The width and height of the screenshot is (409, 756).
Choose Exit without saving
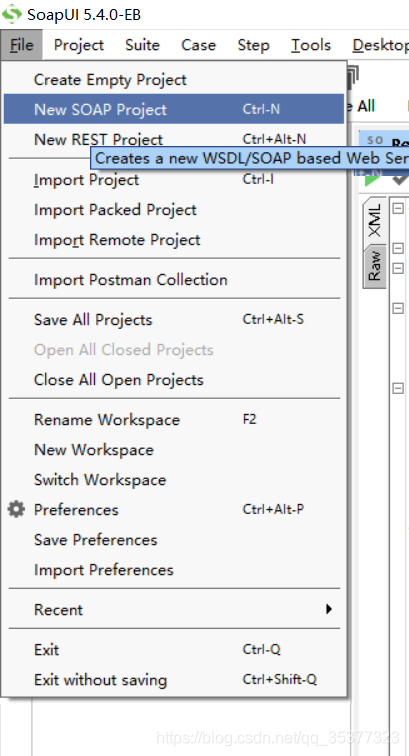(174, 680)
